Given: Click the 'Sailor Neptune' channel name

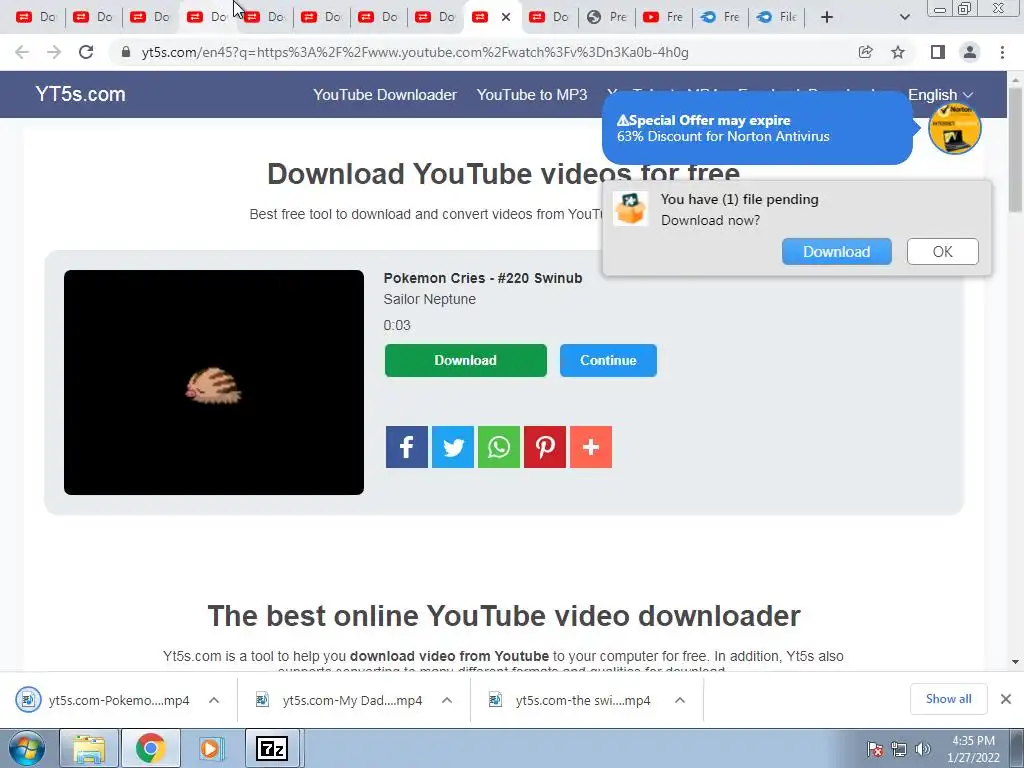Looking at the screenshot, I should point(430,299).
